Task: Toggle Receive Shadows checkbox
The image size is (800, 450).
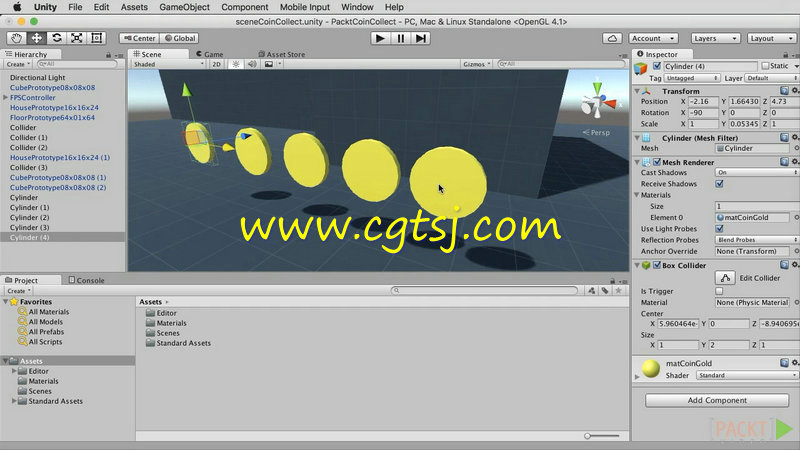Action: pyautogui.click(x=719, y=184)
